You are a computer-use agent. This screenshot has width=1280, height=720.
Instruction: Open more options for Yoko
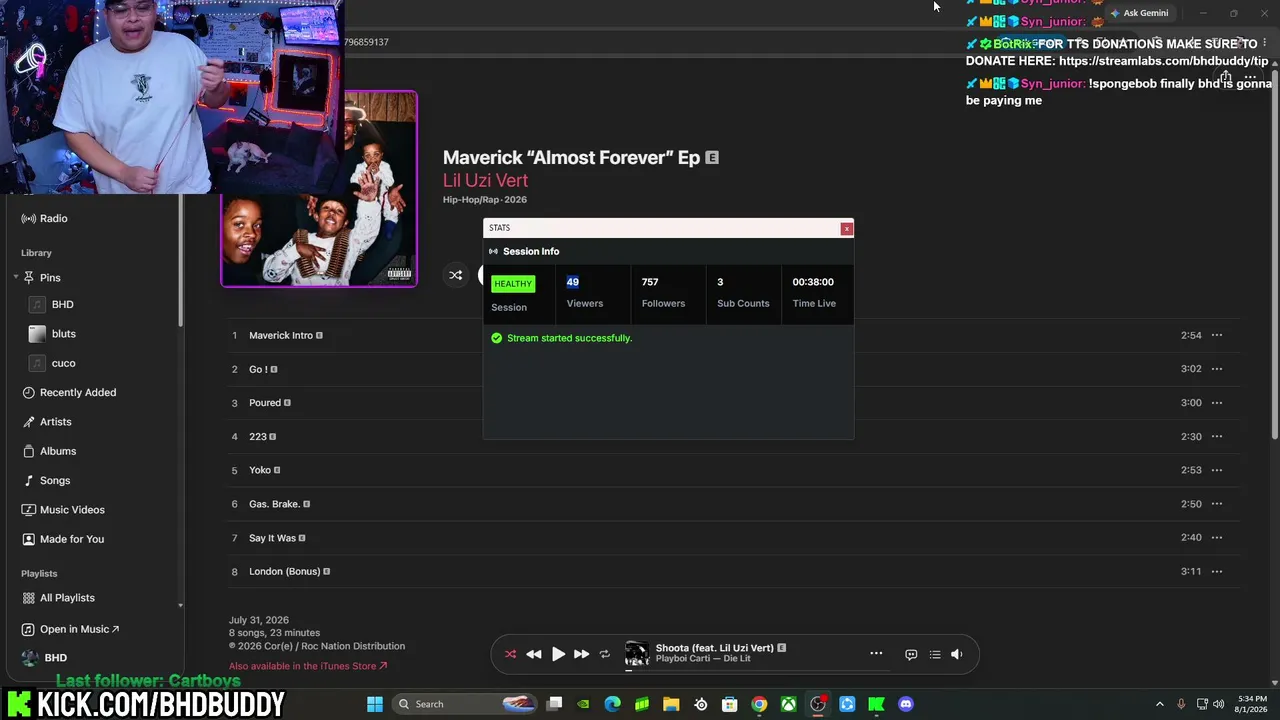[x=1217, y=470]
